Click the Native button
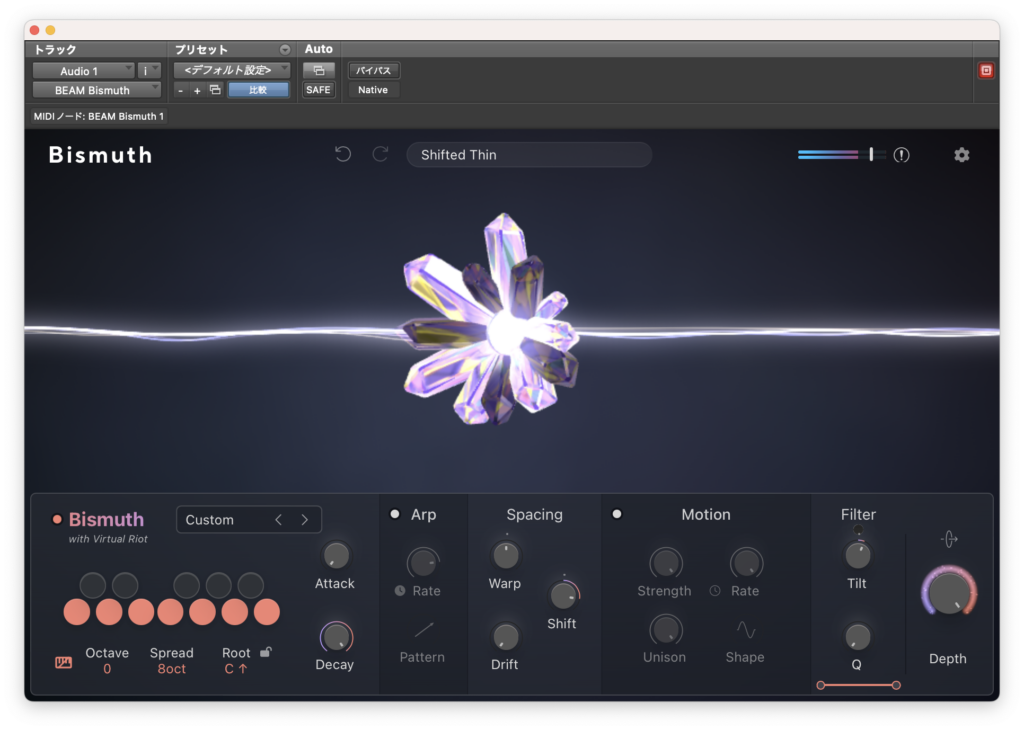Viewport: 1024px width, 730px height. click(373, 90)
